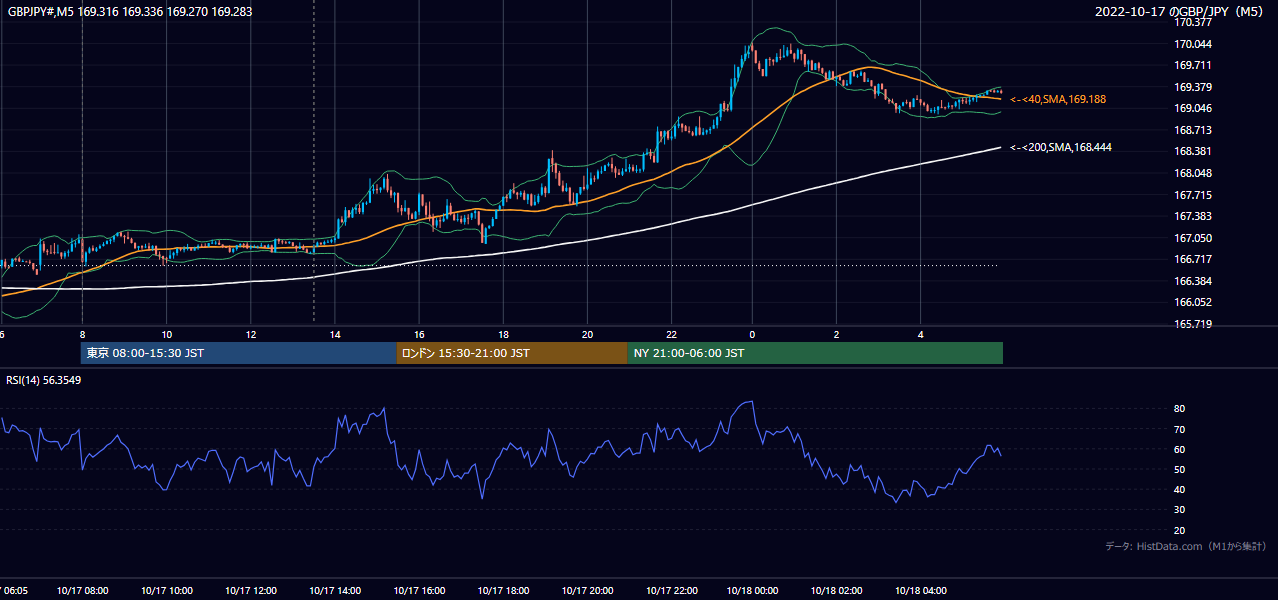Click the 10/17 10:00 date label
The image size is (1278, 600).
tap(166, 591)
